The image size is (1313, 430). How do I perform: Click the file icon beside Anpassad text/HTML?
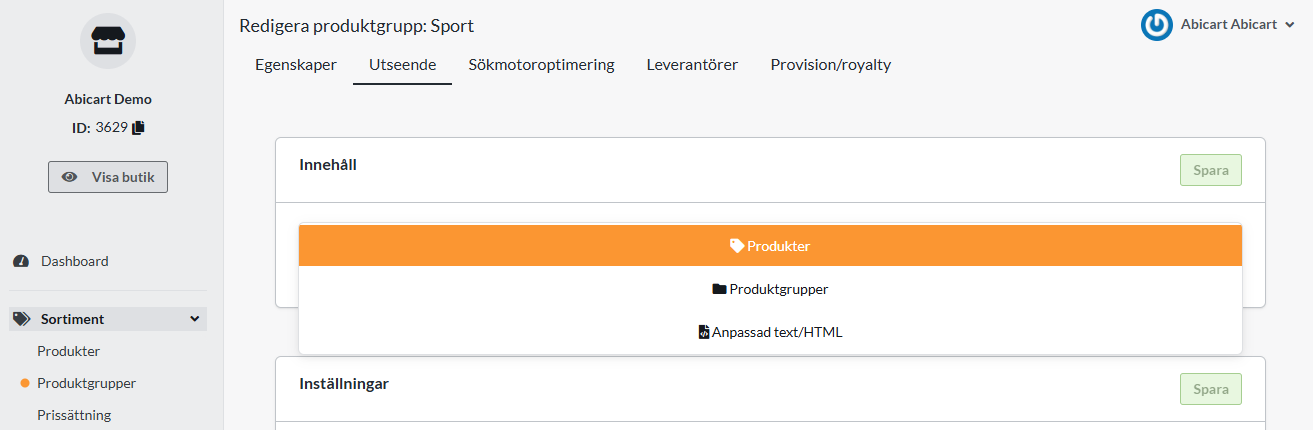[704, 332]
